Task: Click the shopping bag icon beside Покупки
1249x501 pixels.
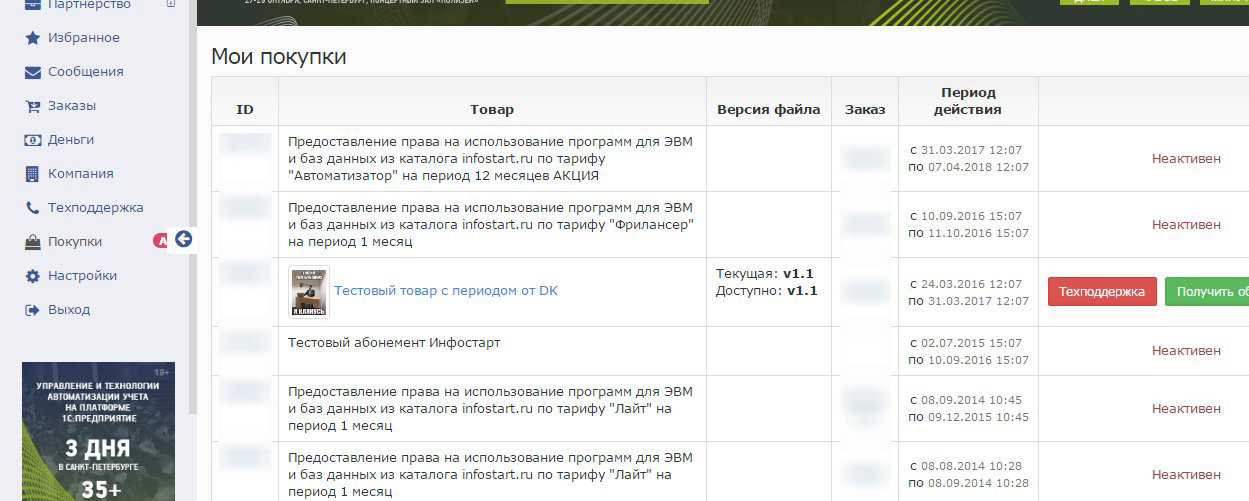Action: tap(32, 242)
